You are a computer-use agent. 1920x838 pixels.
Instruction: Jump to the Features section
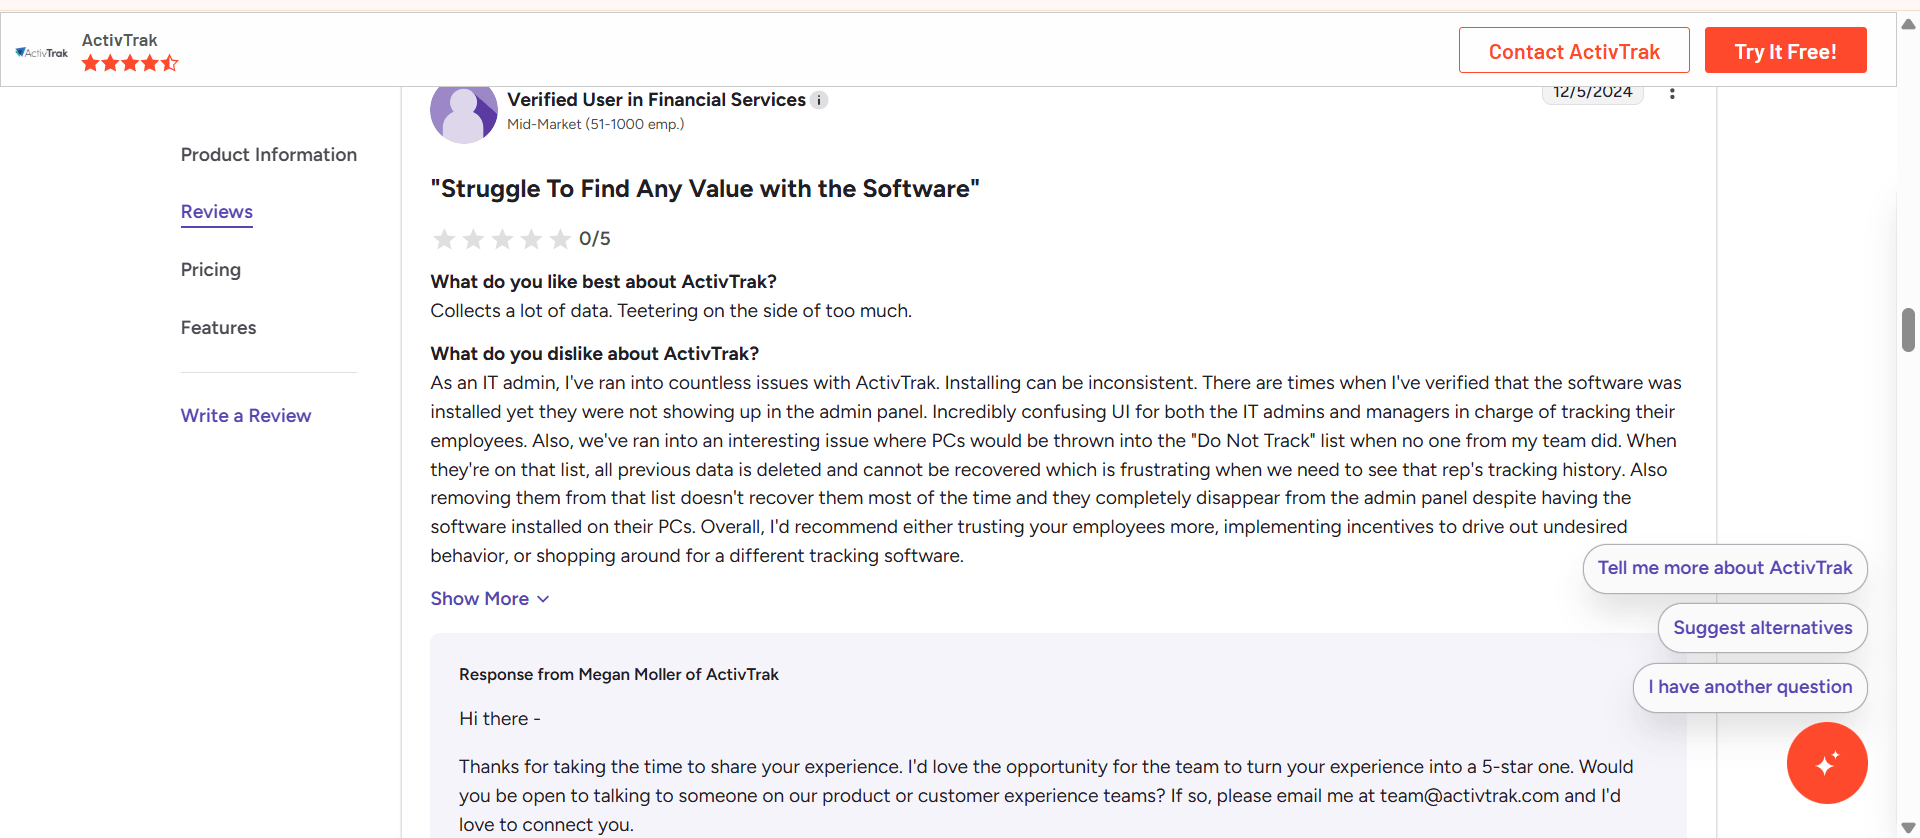tap(219, 328)
